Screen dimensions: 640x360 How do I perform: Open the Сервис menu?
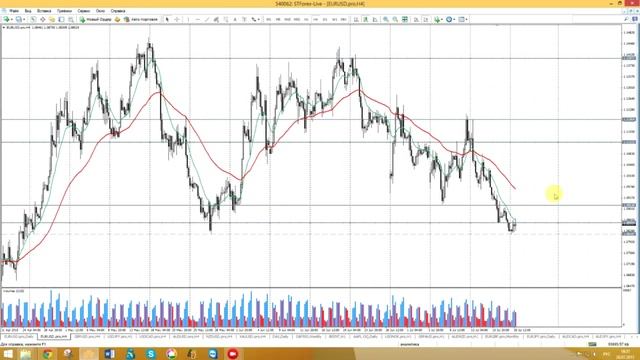point(84,11)
